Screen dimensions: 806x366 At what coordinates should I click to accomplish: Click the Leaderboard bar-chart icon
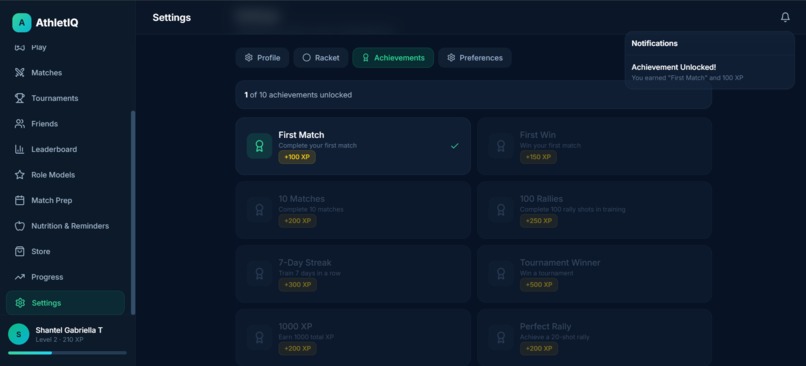[20, 150]
